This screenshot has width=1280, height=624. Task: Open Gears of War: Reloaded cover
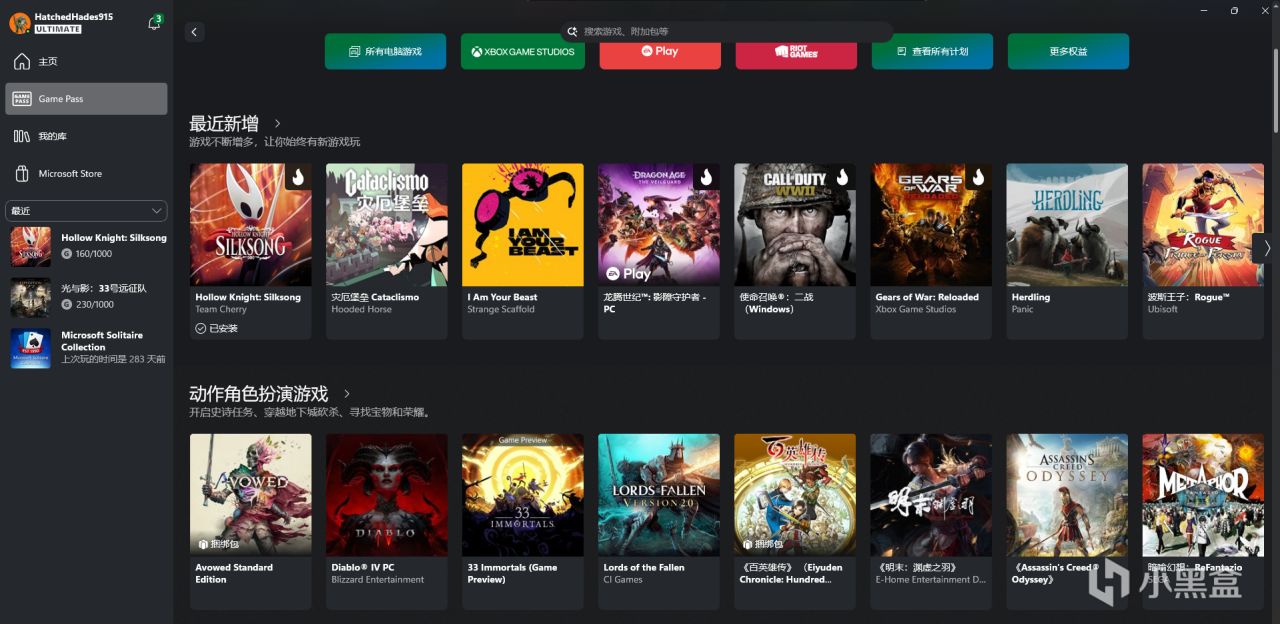pyautogui.click(x=930, y=225)
